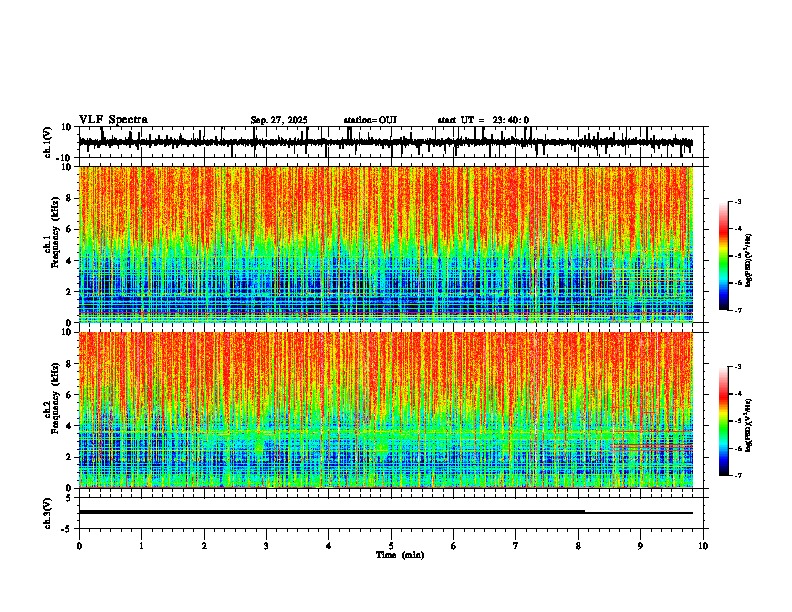The image size is (792, 612).
Task: Click ch.1 color bar log(PSD) unit label
Action: click(749, 260)
